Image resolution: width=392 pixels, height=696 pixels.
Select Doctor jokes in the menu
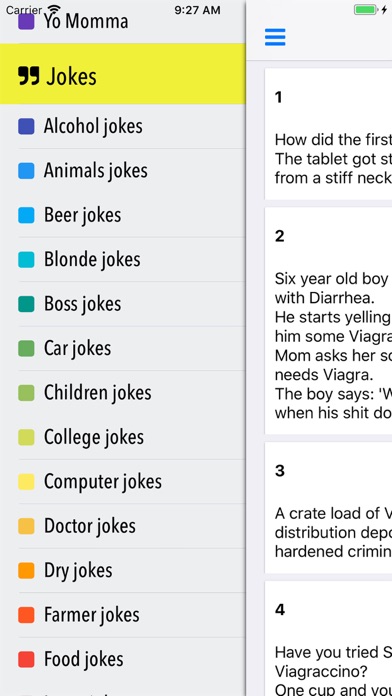(123, 526)
